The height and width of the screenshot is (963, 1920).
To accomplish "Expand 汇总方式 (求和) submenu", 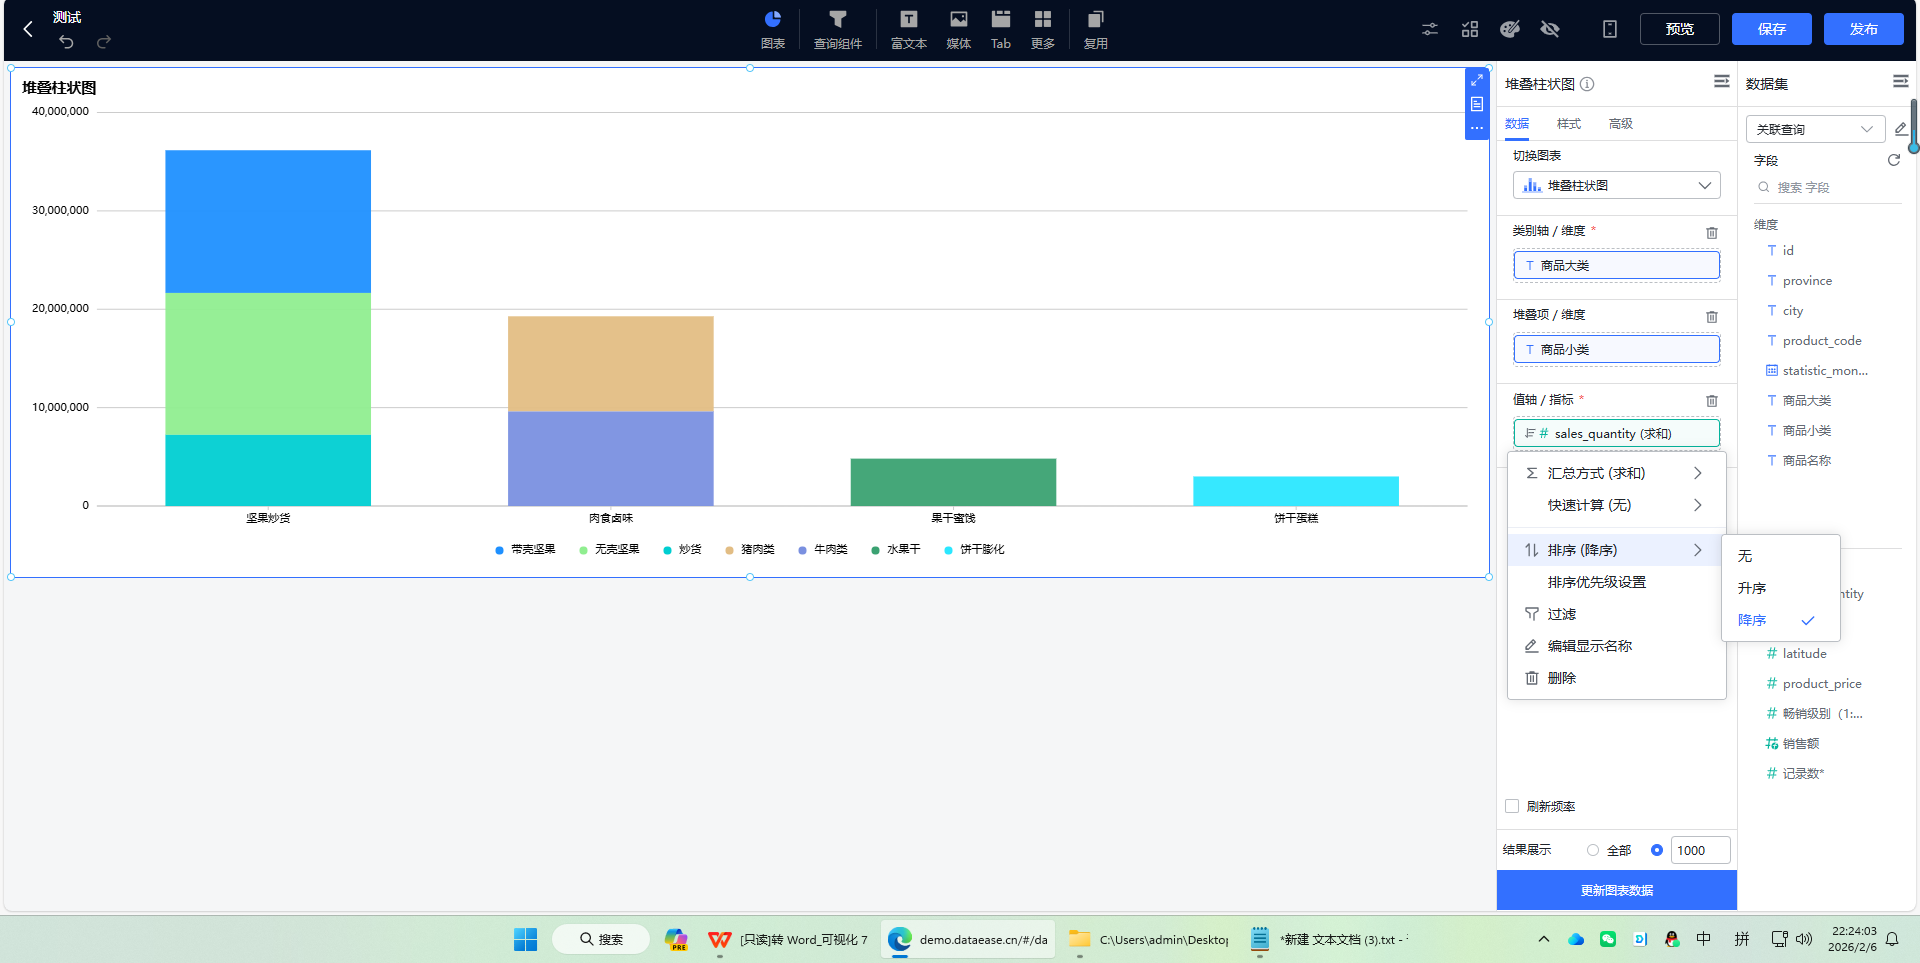I will coord(1617,473).
